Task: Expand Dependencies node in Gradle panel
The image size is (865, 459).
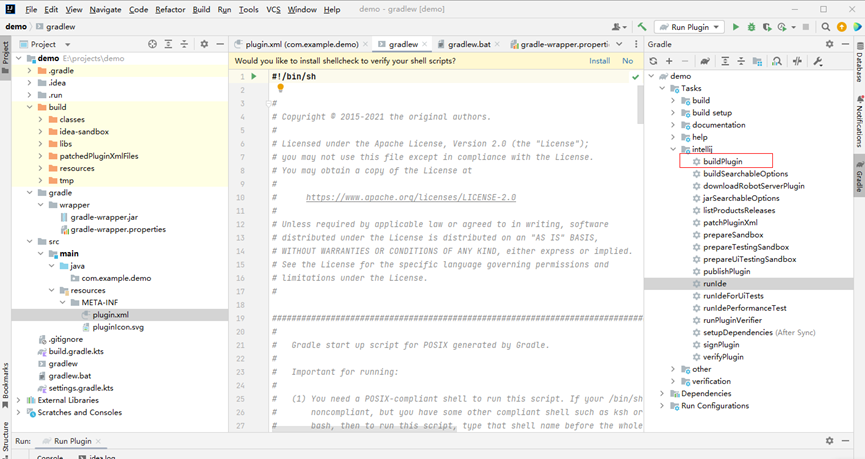Action: click(662, 393)
